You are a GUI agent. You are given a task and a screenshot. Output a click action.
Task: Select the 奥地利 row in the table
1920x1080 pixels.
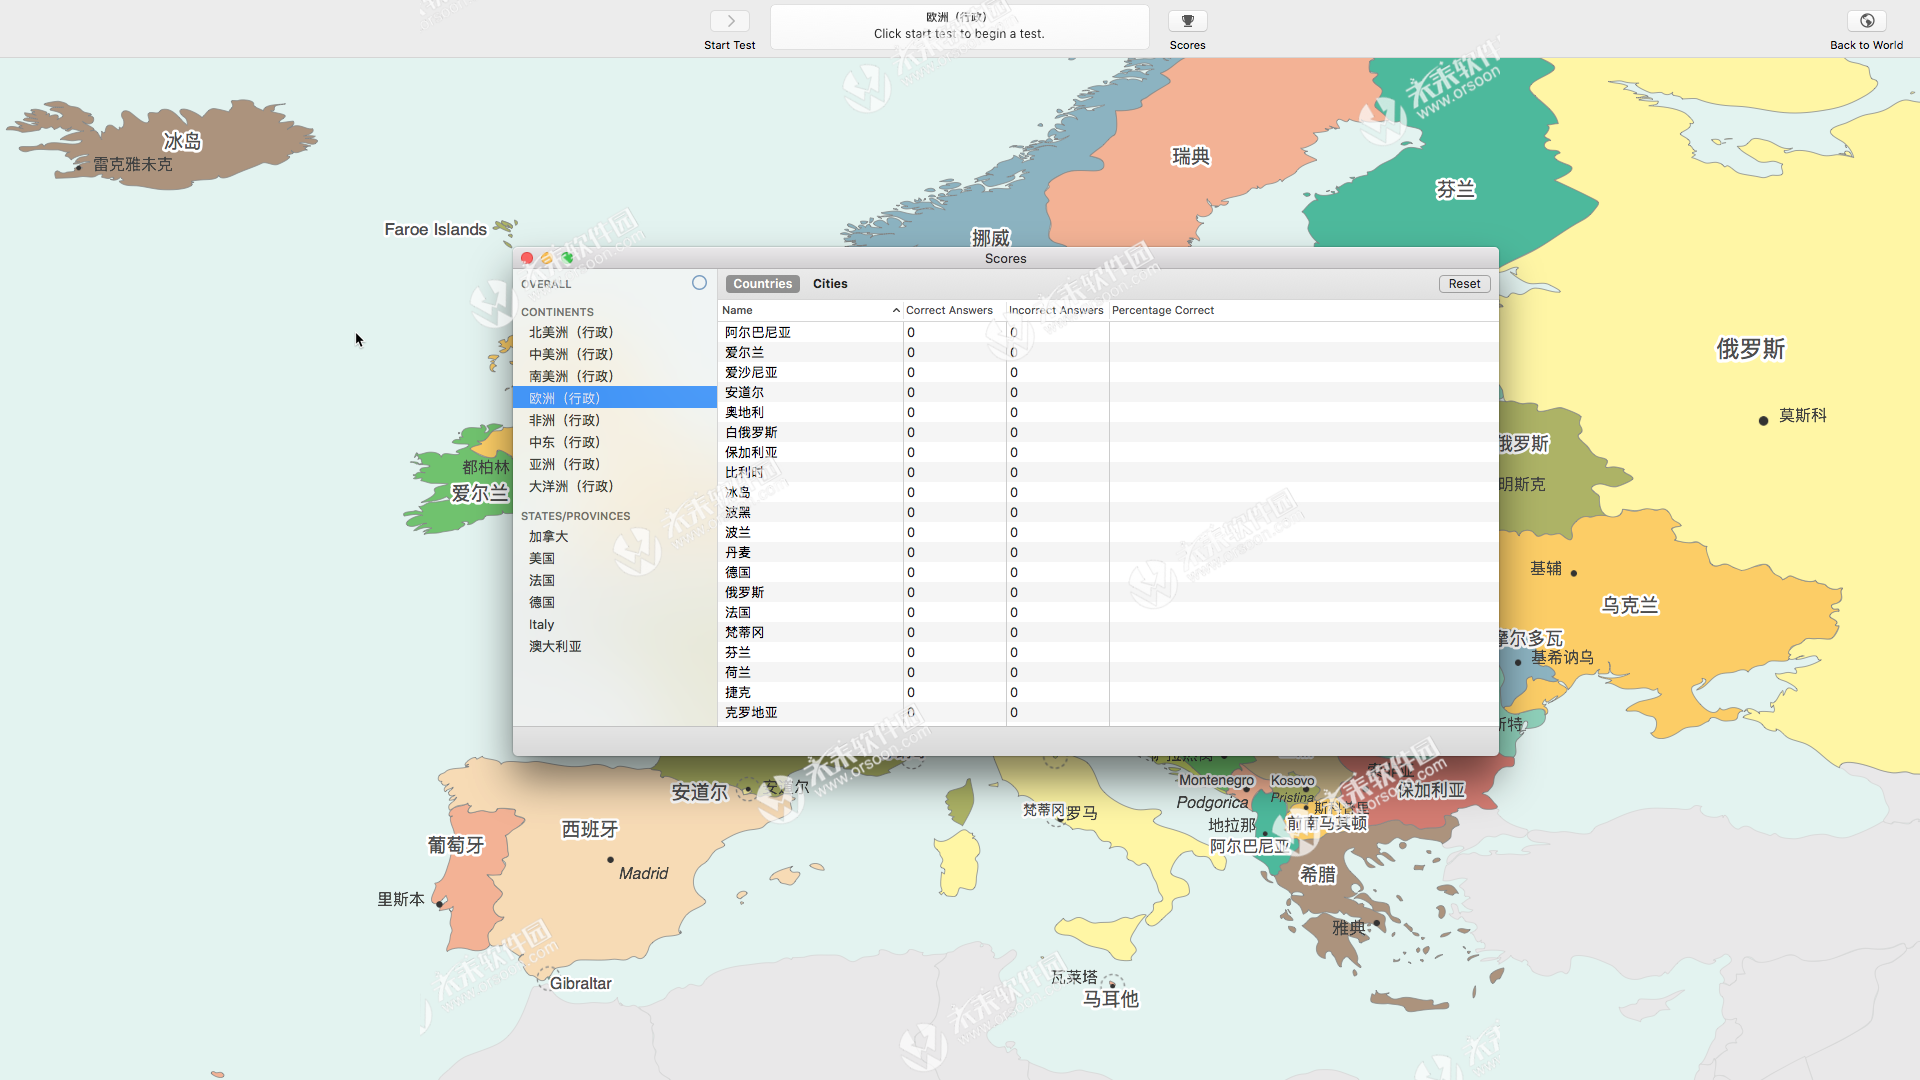[1108, 412]
